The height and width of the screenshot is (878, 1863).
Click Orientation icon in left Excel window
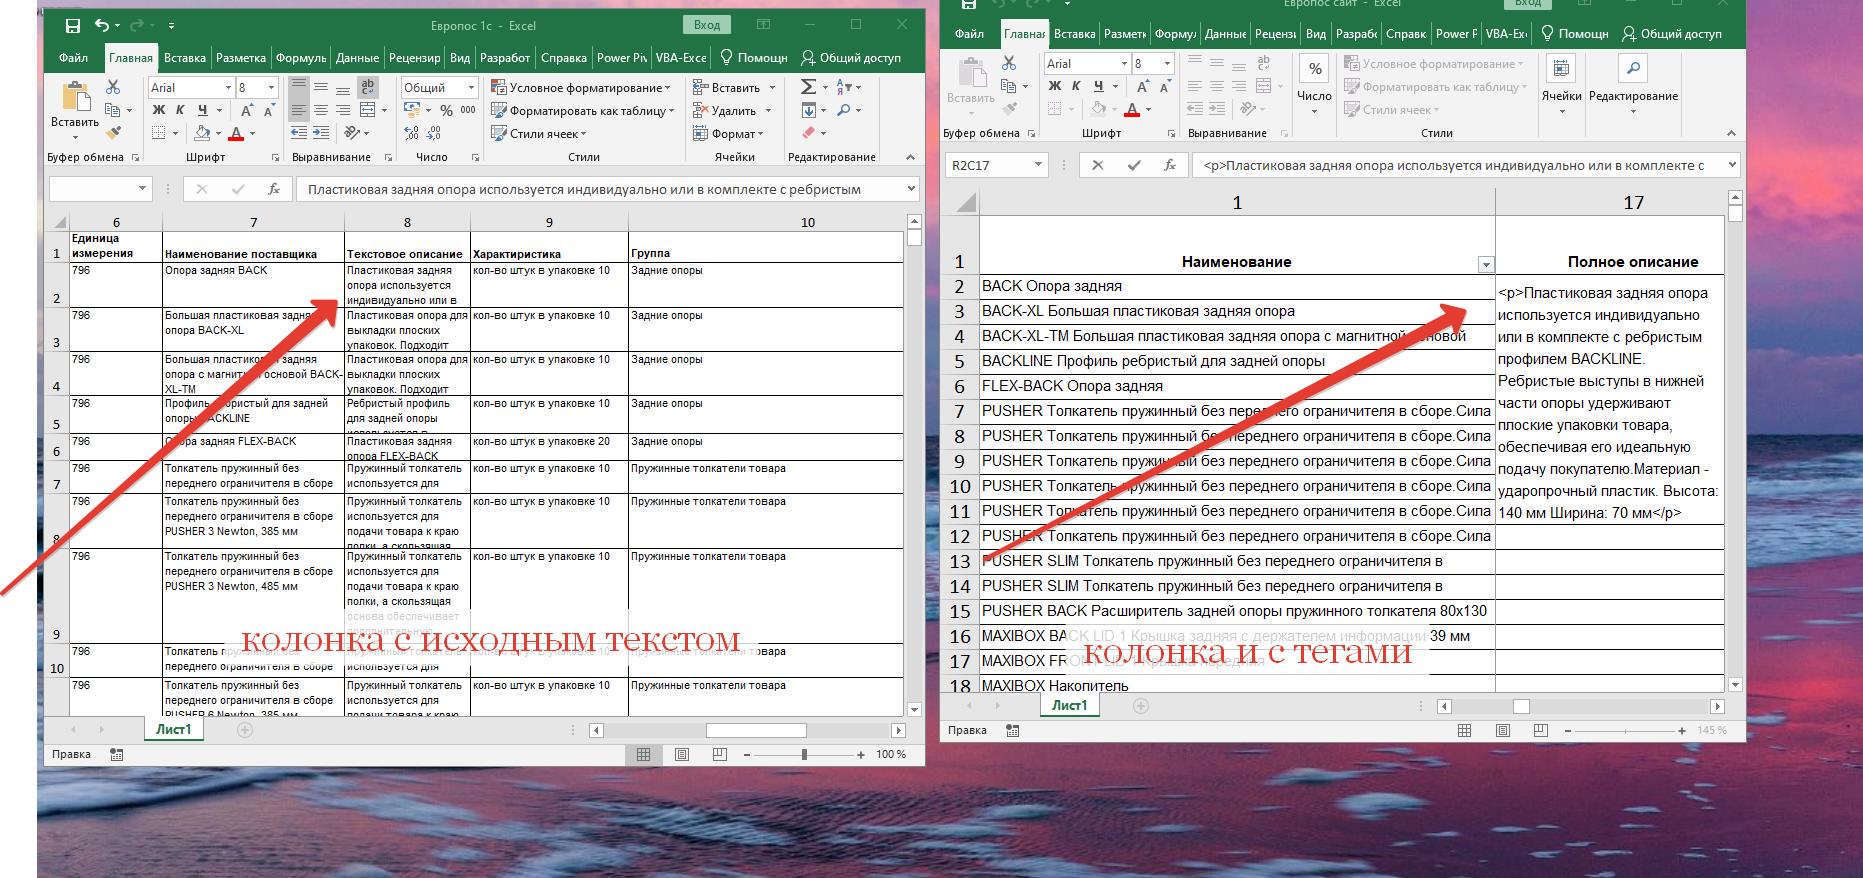coord(352,133)
